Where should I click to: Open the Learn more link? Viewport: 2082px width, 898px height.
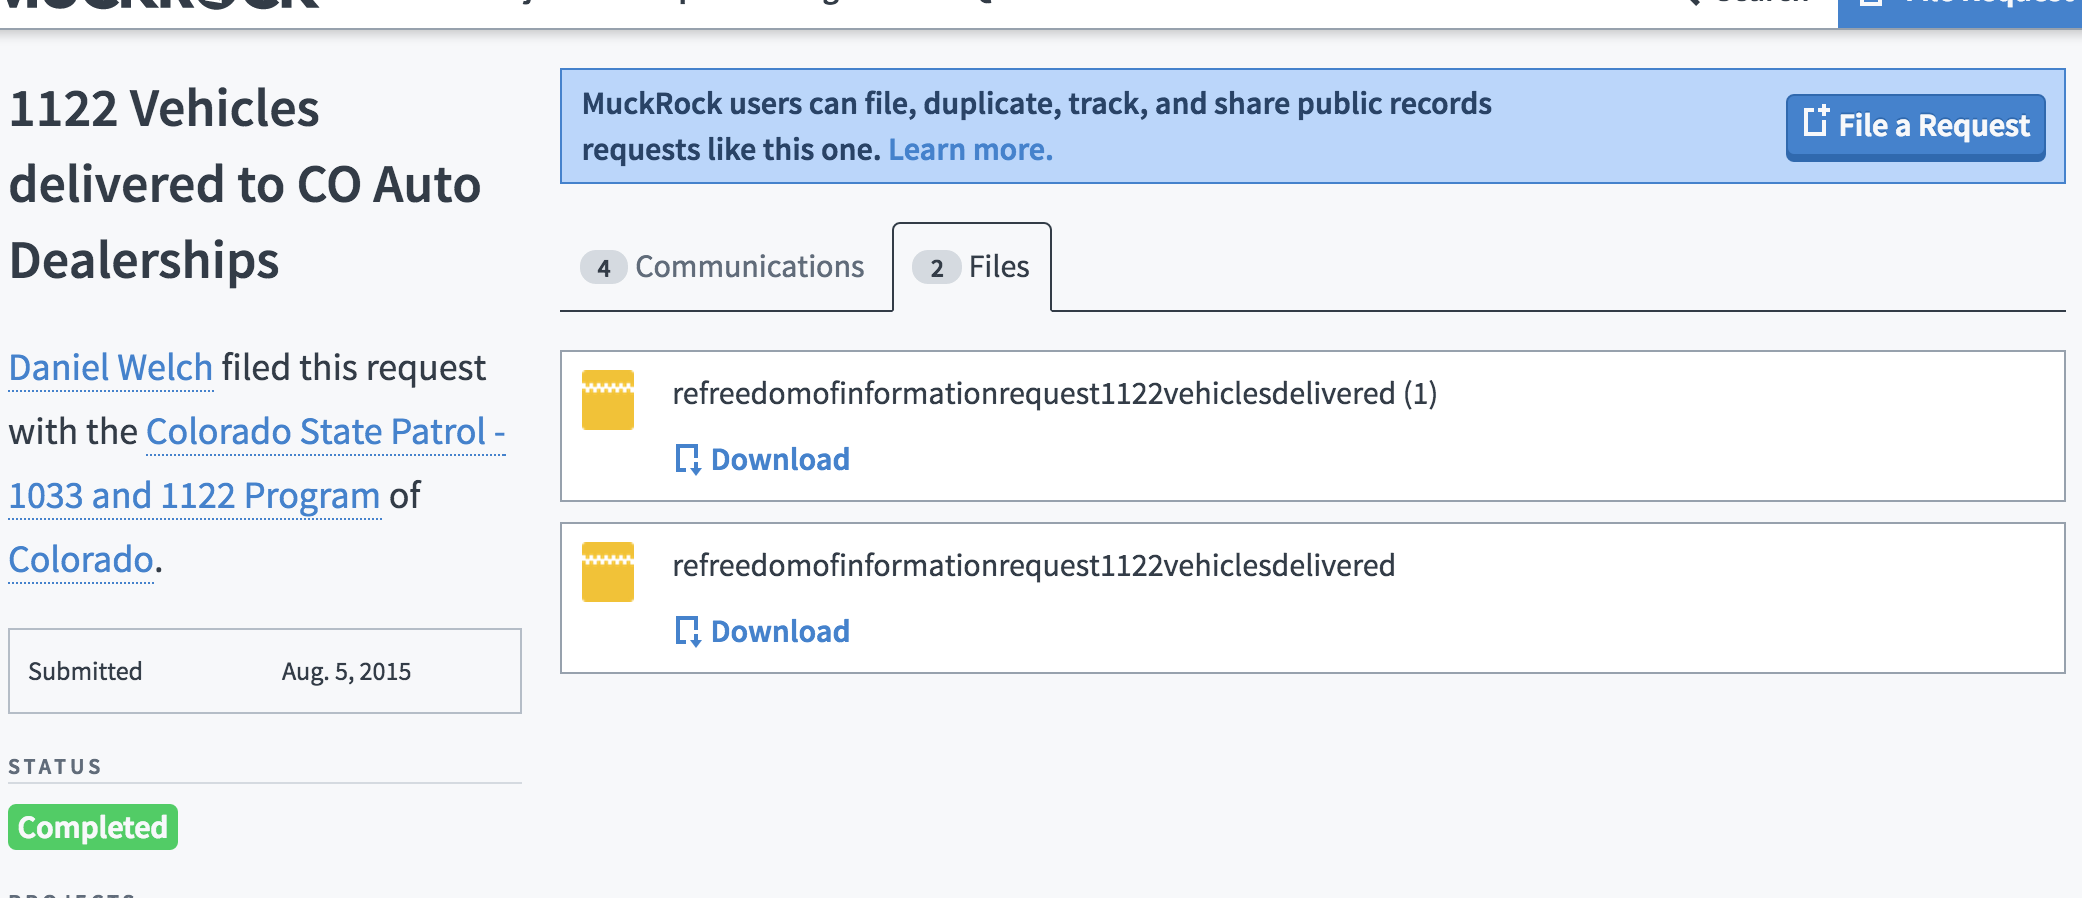click(x=970, y=150)
